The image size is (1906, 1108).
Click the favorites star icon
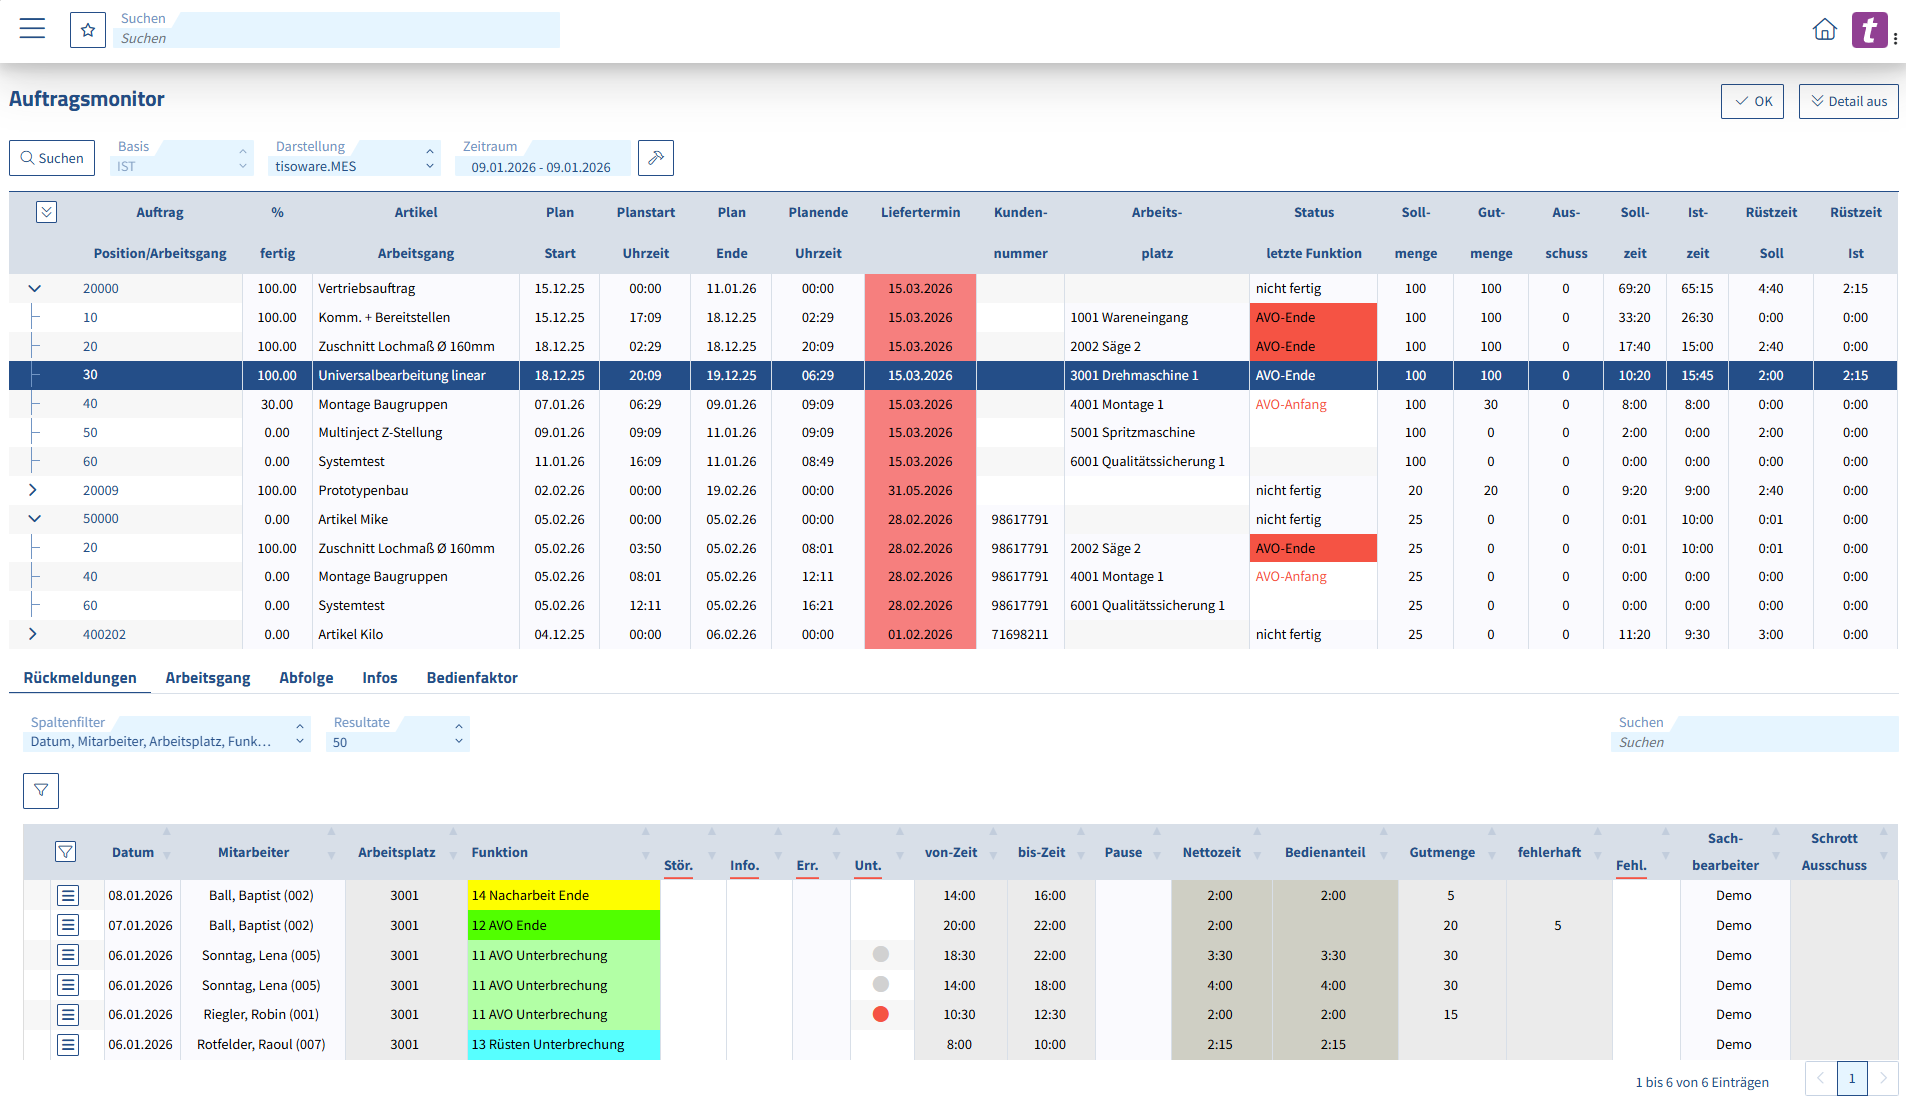click(x=88, y=29)
